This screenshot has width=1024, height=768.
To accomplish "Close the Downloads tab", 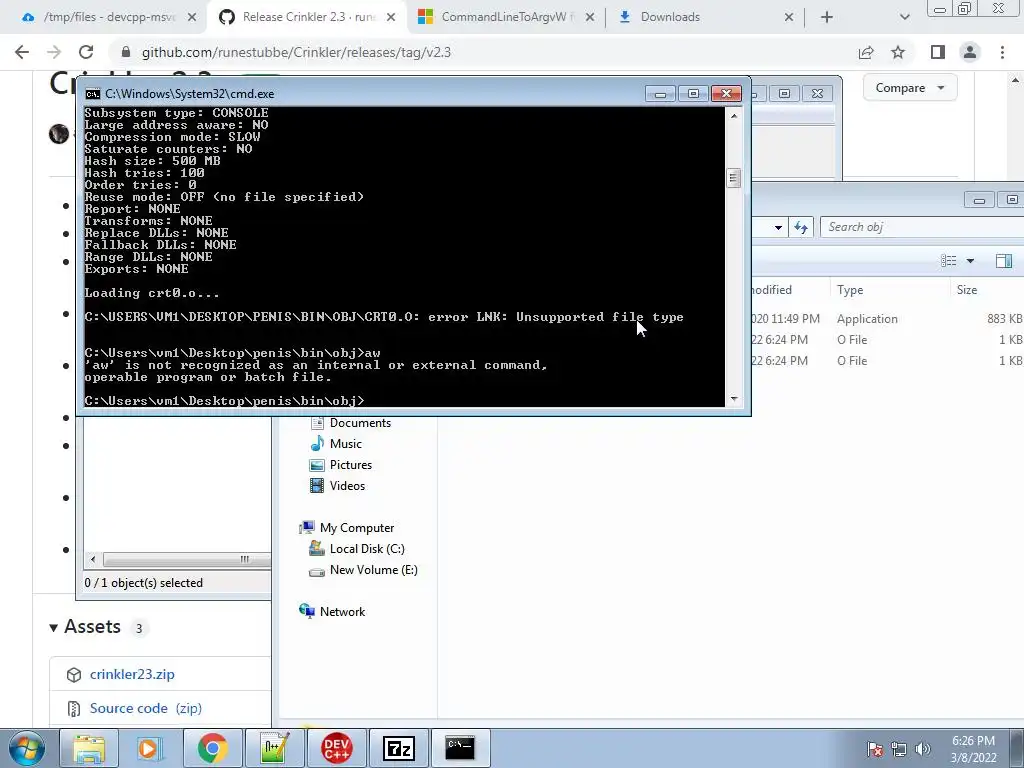I will 789,17.
